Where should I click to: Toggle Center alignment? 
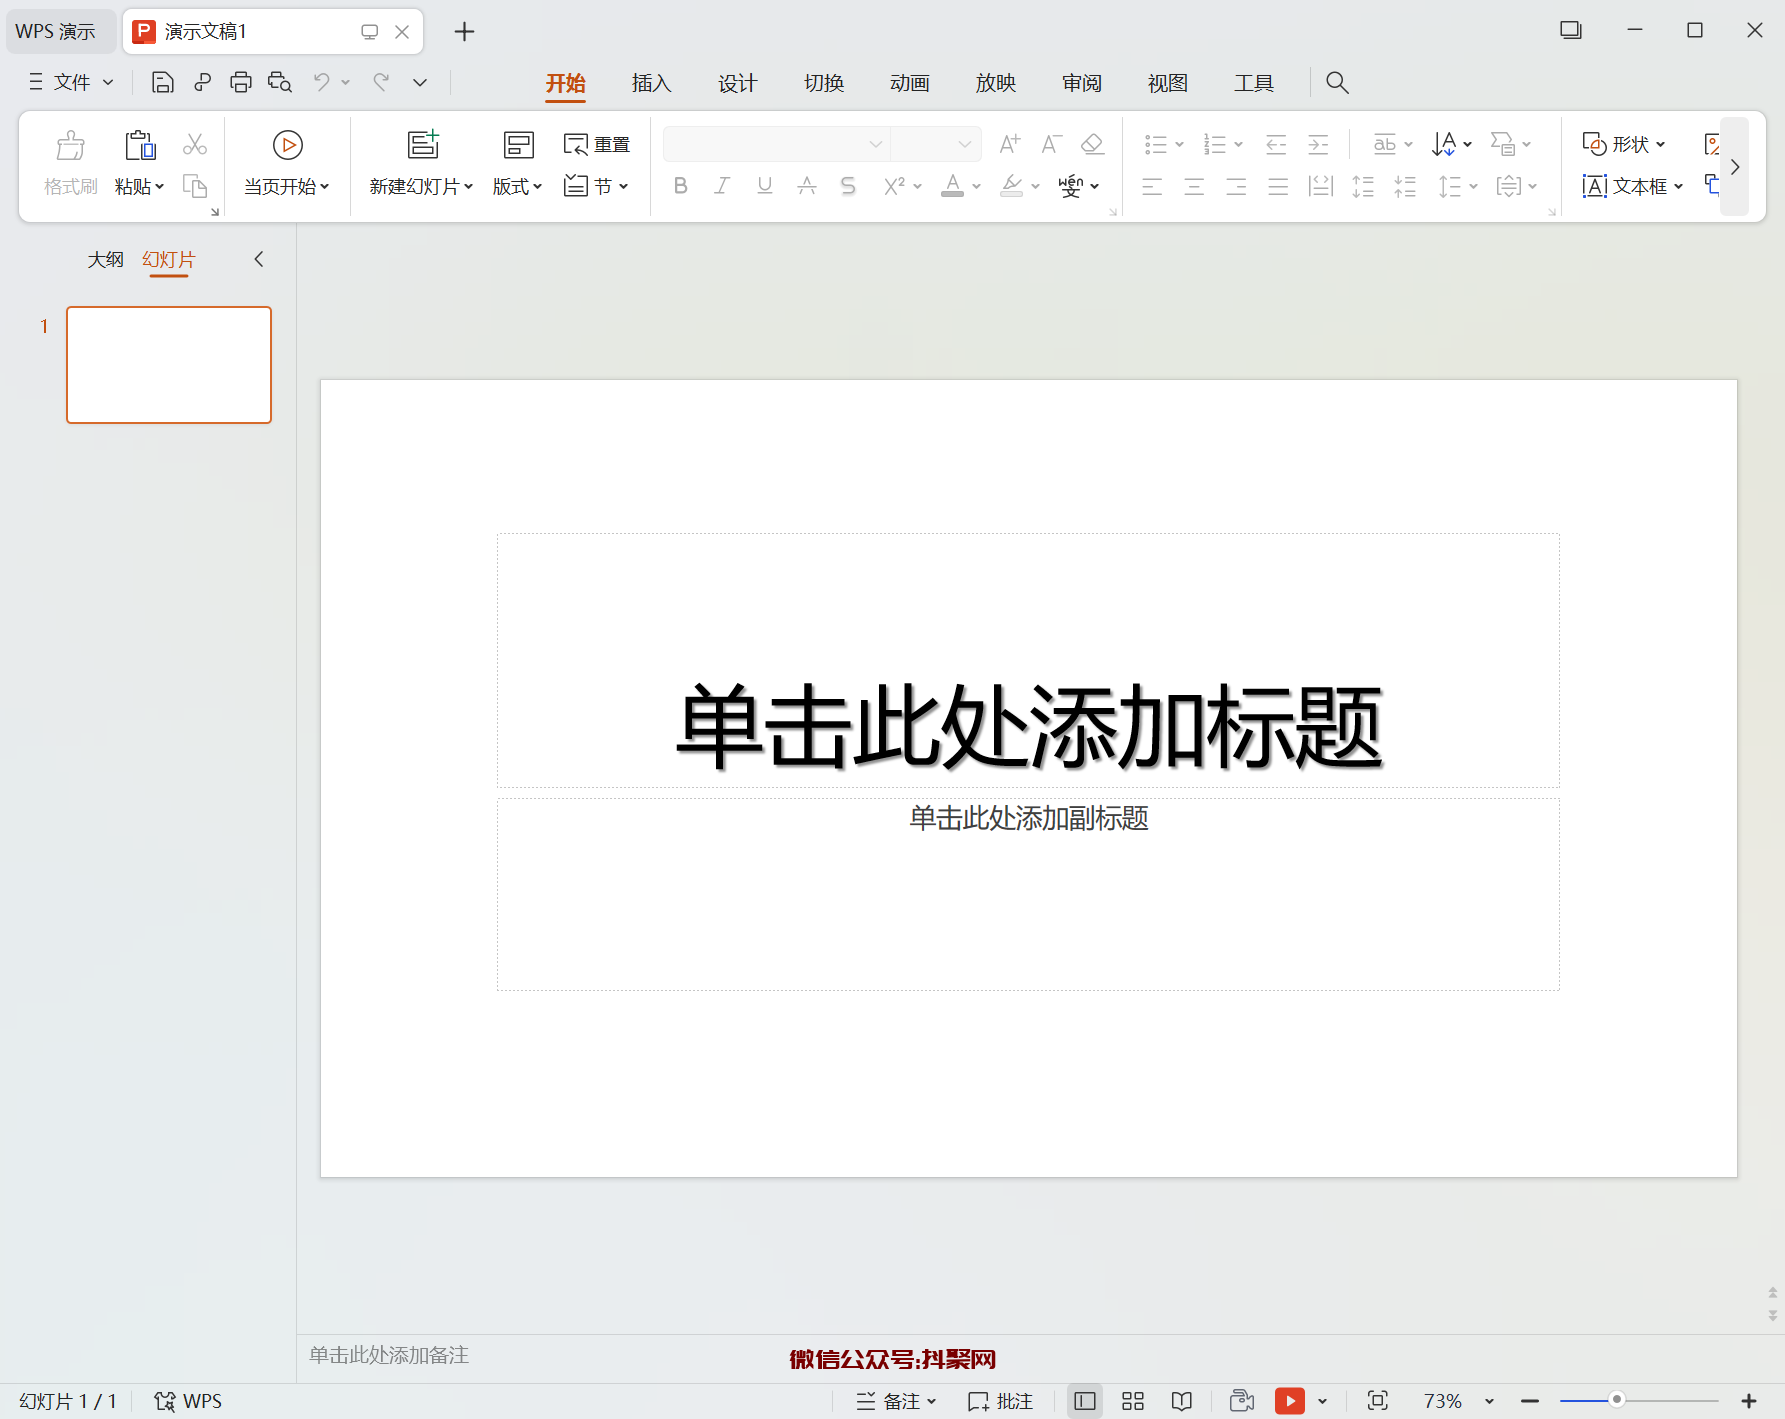1194,186
